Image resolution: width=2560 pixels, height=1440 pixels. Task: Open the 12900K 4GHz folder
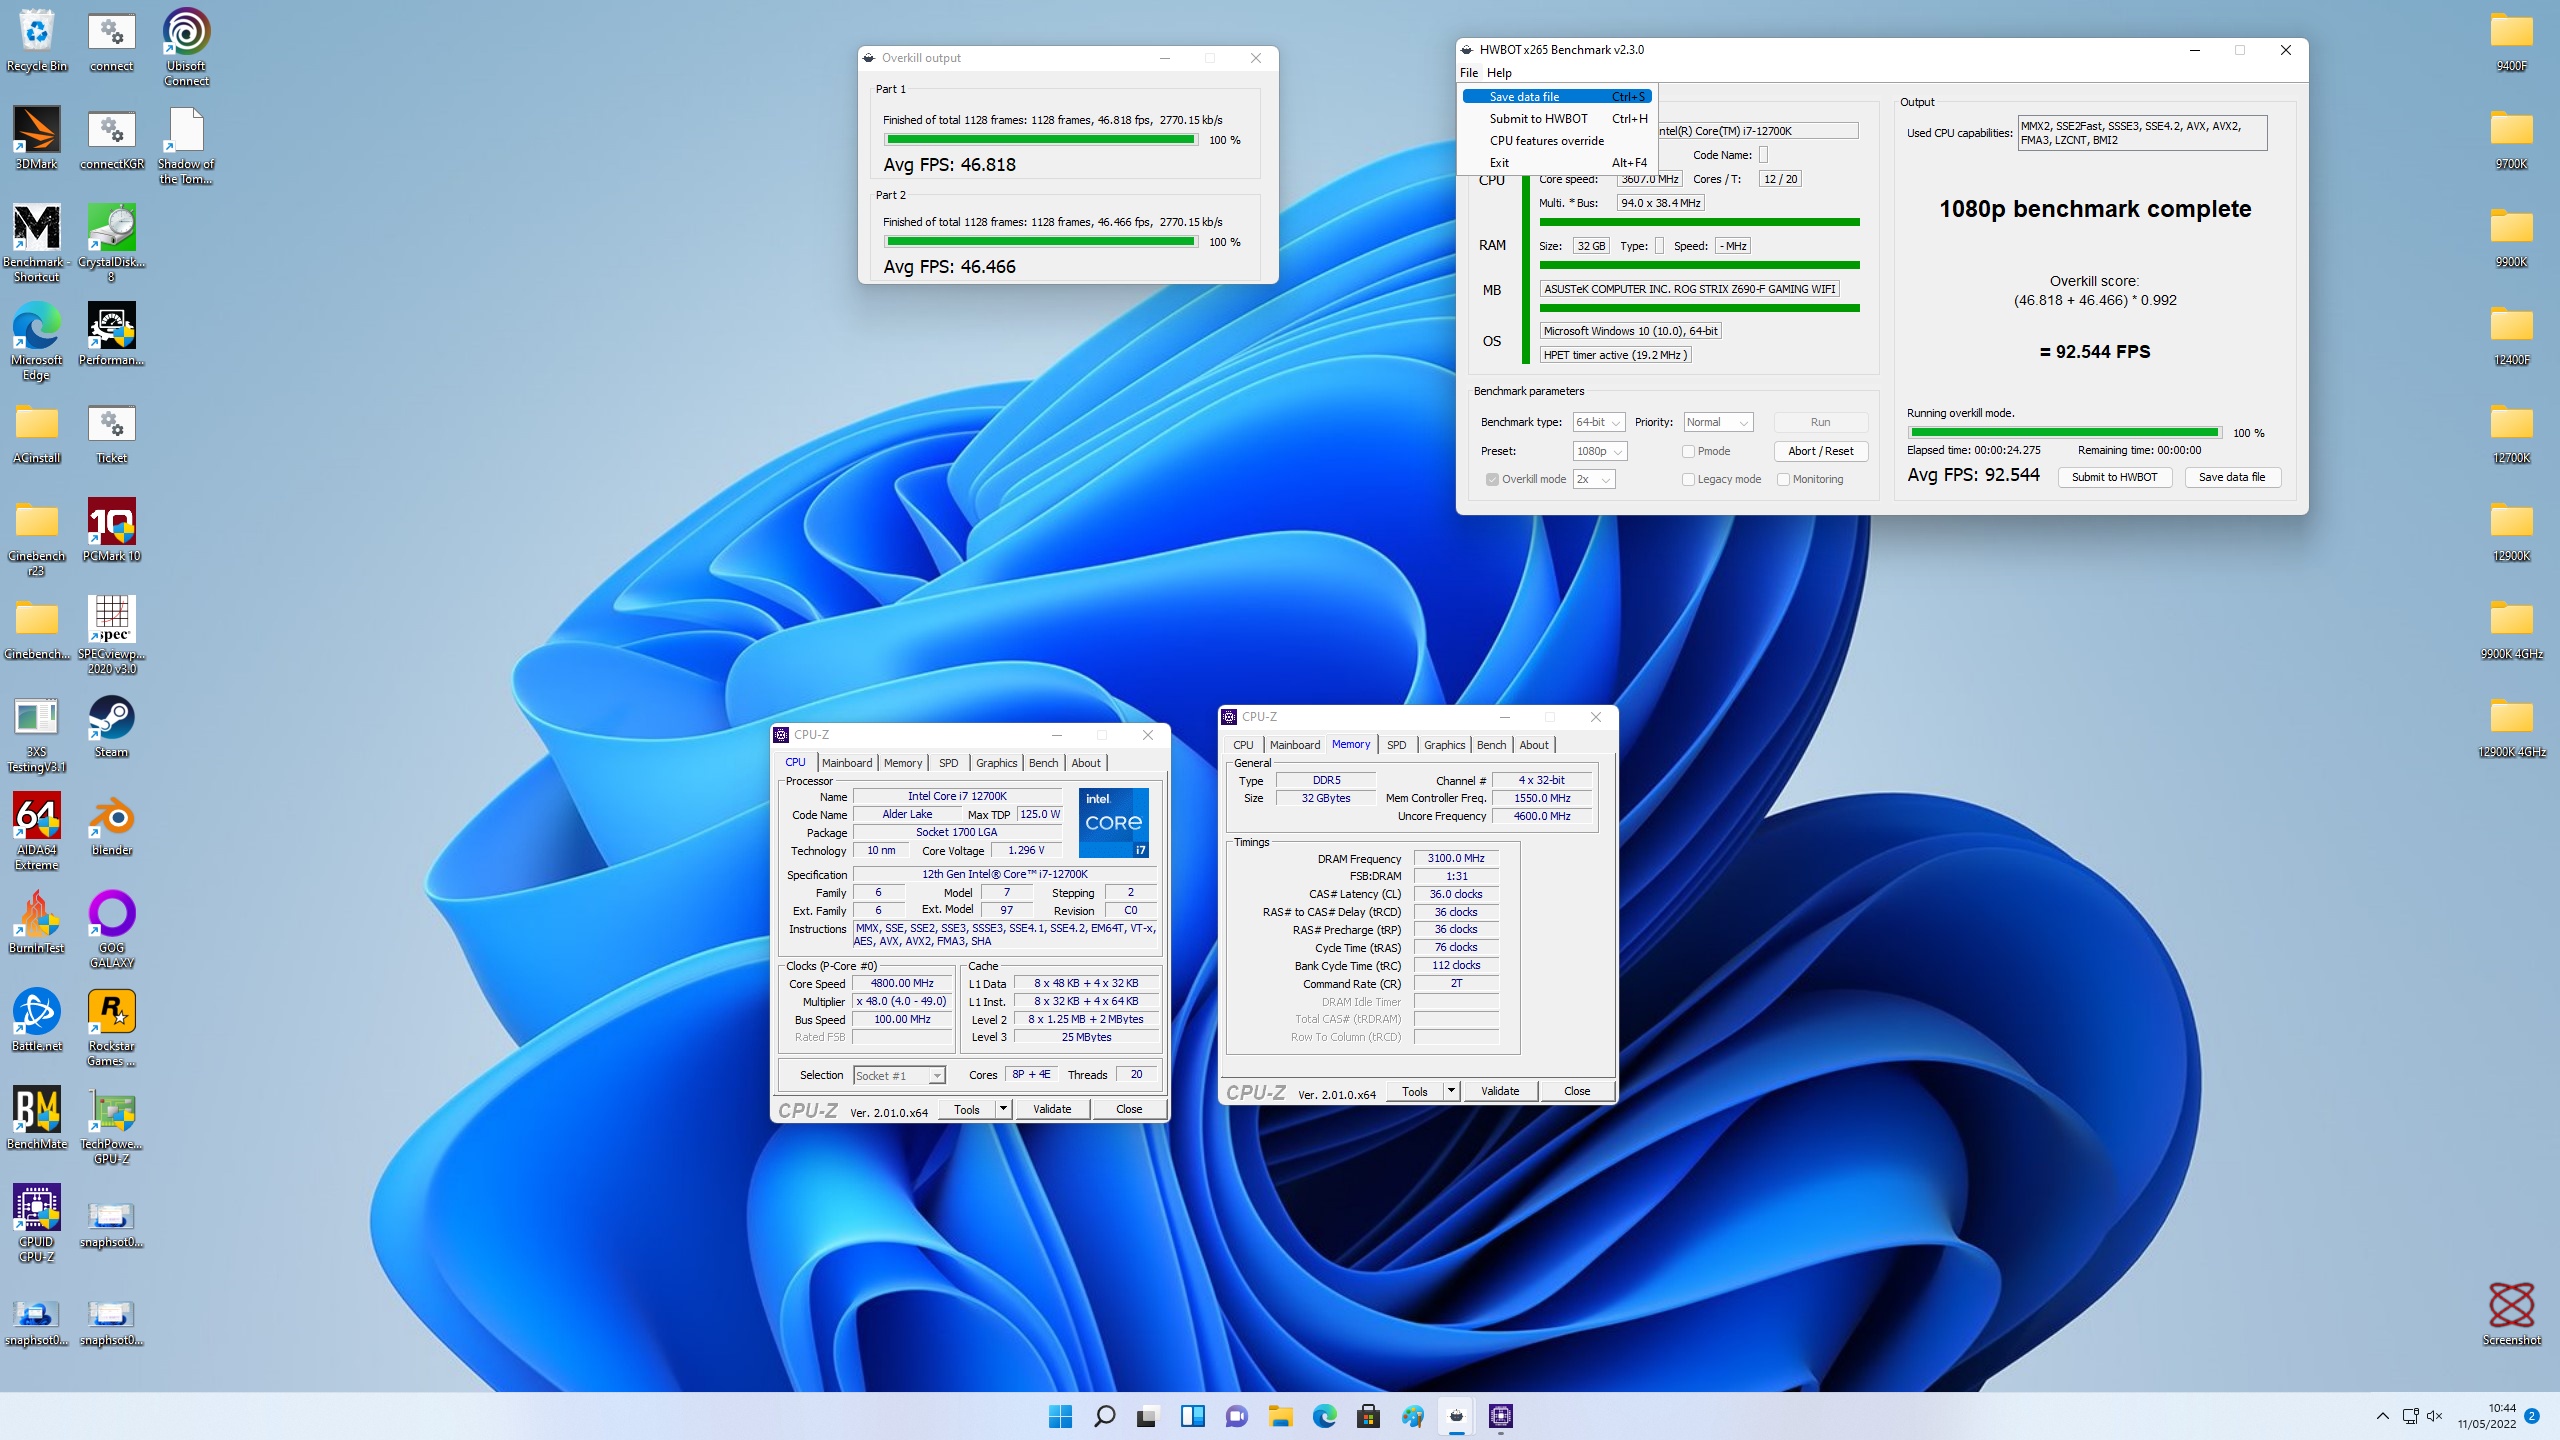click(2511, 727)
